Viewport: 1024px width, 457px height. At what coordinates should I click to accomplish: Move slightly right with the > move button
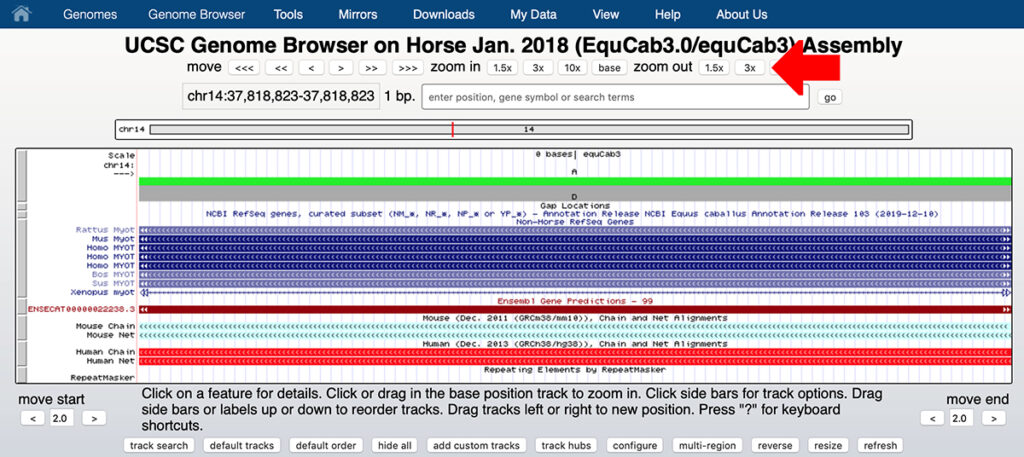click(x=341, y=68)
